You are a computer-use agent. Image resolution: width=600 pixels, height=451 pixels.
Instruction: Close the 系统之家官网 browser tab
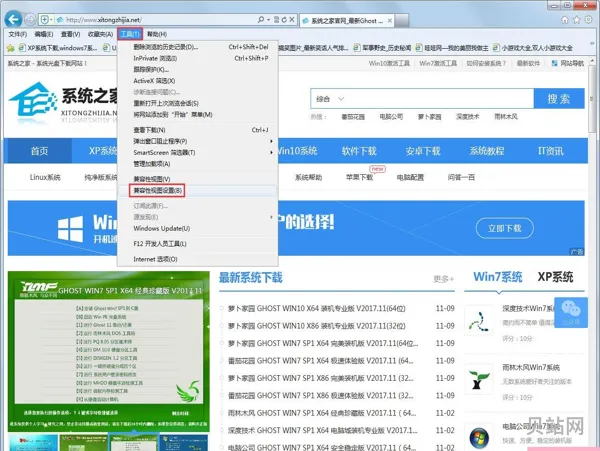tap(390, 21)
